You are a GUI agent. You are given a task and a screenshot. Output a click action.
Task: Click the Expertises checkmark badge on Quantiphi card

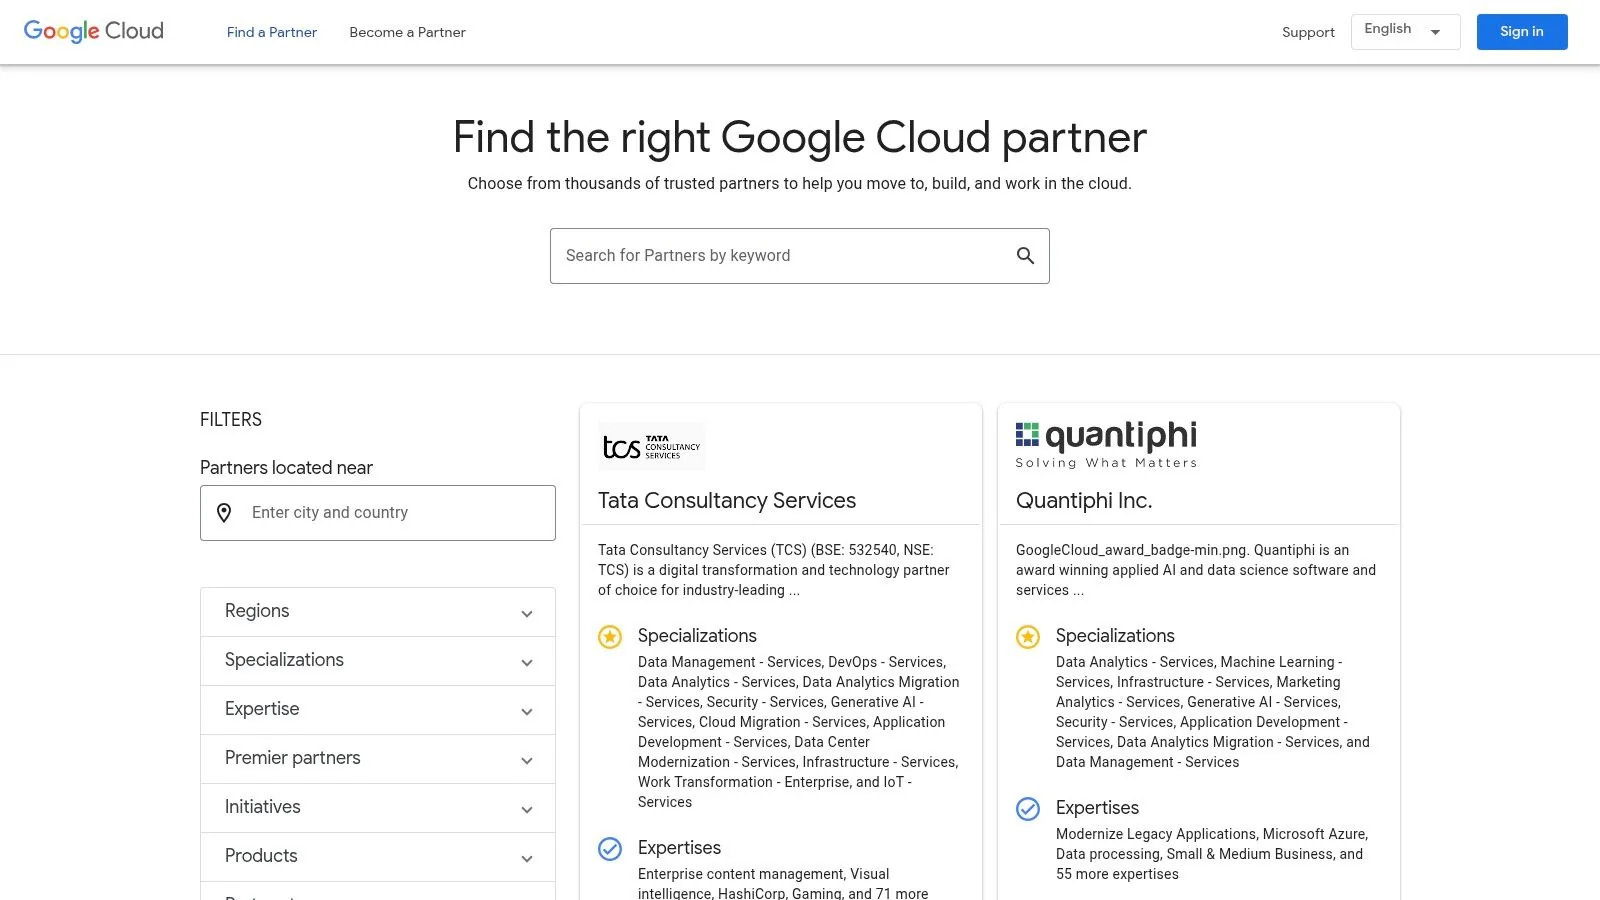pyautogui.click(x=1028, y=809)
